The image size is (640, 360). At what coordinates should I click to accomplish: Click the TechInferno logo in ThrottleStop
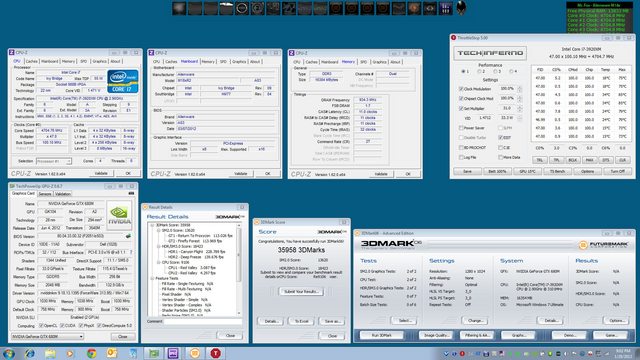[490, 53]
